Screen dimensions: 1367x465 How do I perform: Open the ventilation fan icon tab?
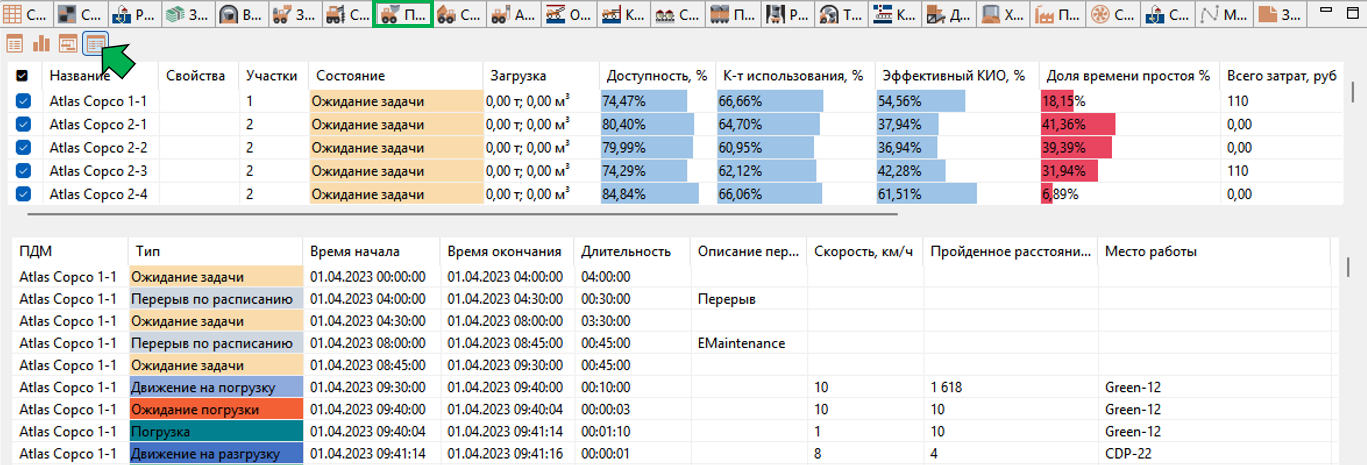coord(1111,15)
